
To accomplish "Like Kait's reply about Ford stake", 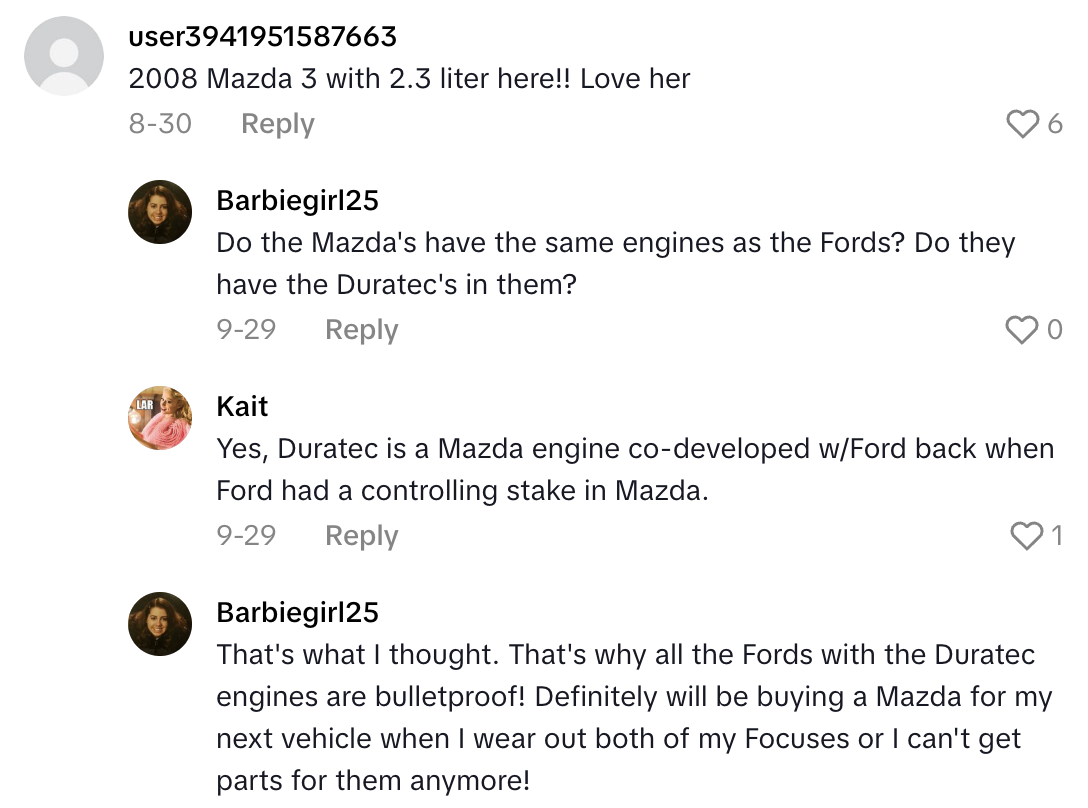I will tap(1027, 536).
